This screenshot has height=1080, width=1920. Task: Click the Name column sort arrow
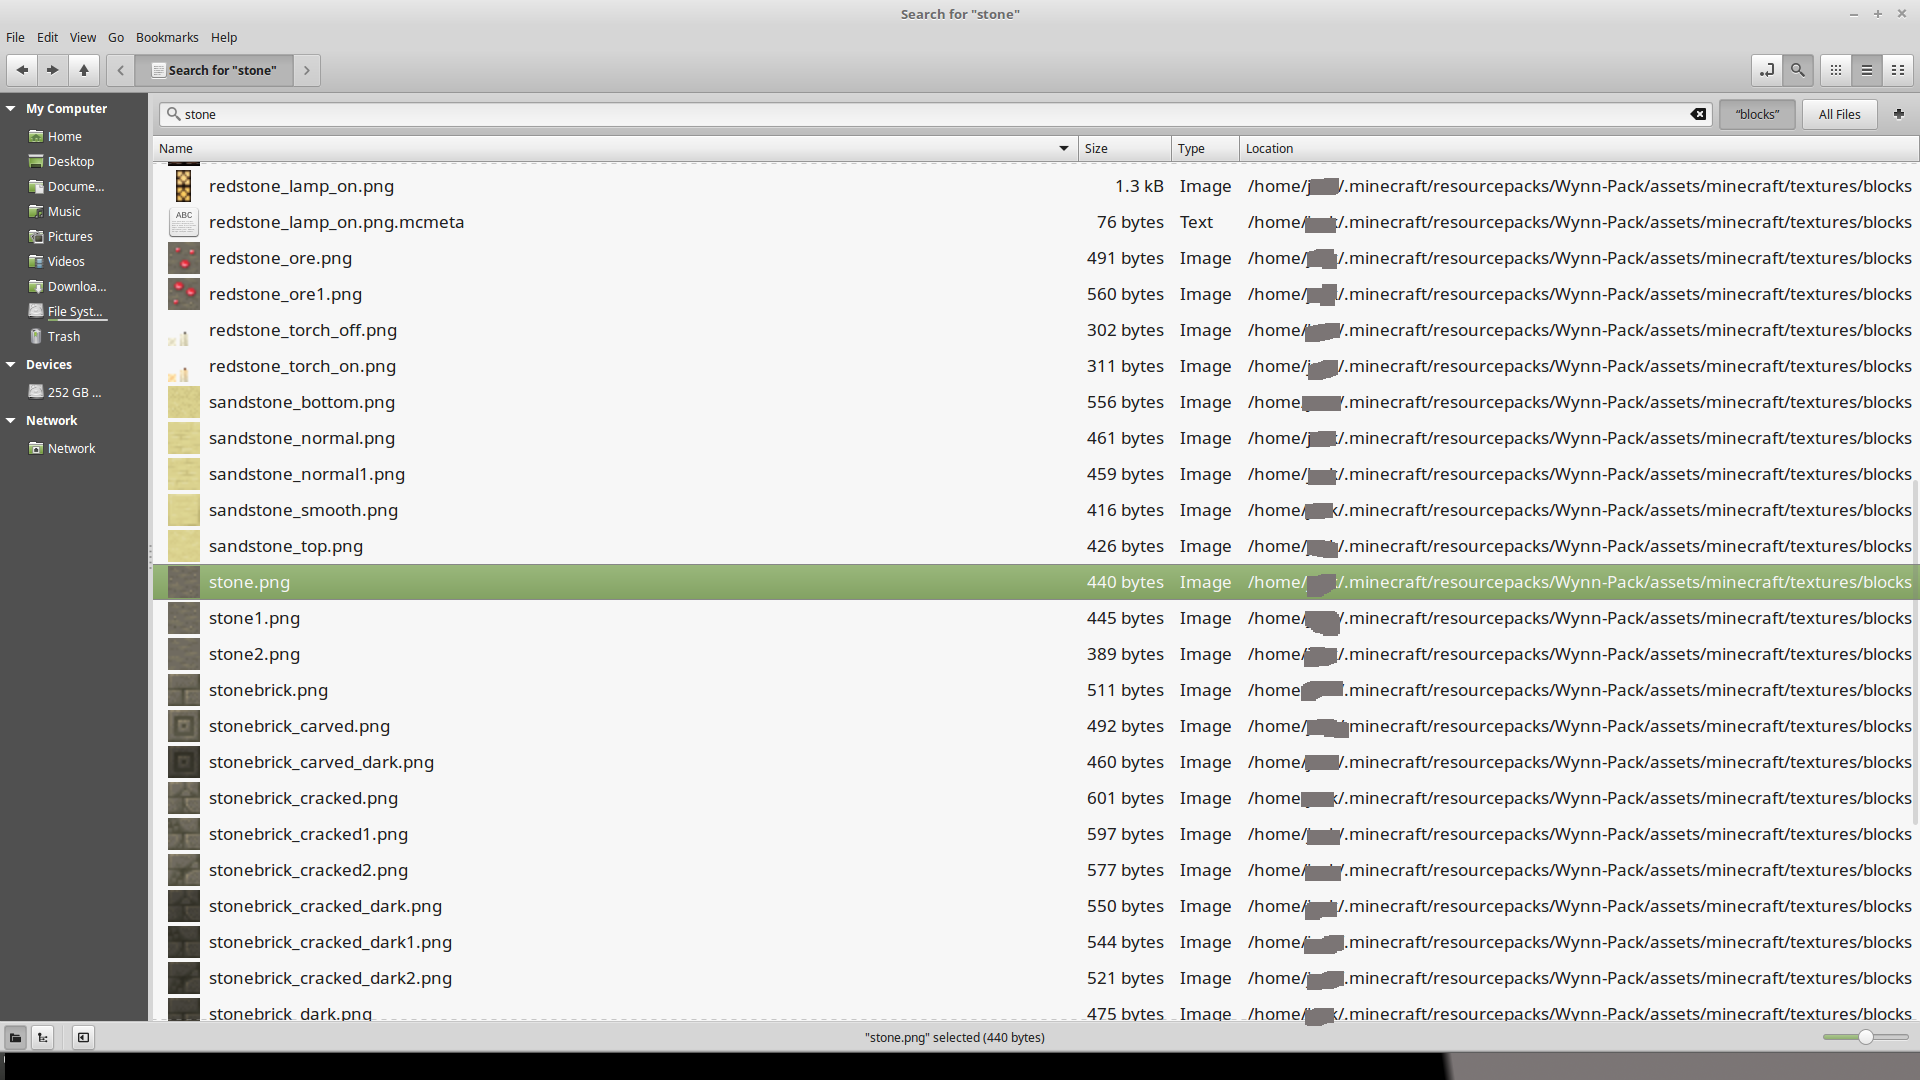click(1063, 148)
